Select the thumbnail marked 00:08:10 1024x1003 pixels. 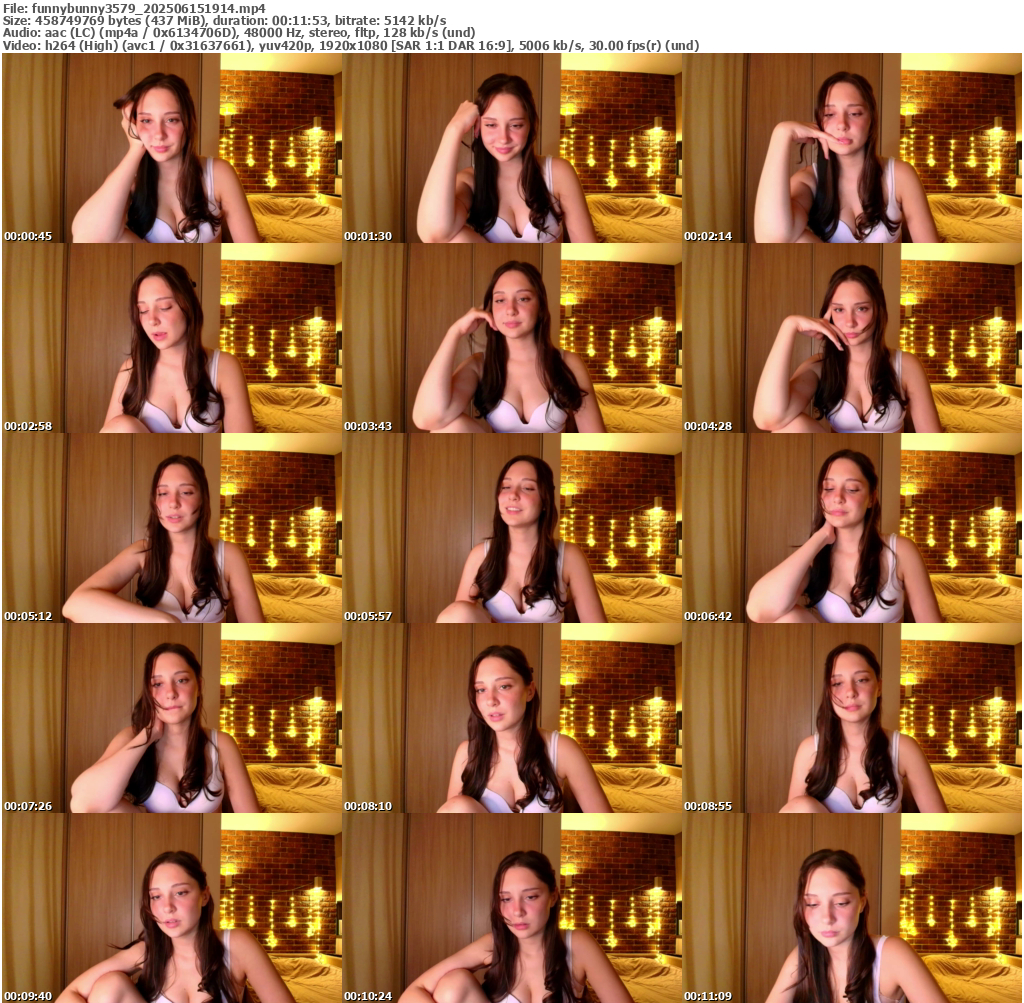pyautogui.click(x=511, y=718)
